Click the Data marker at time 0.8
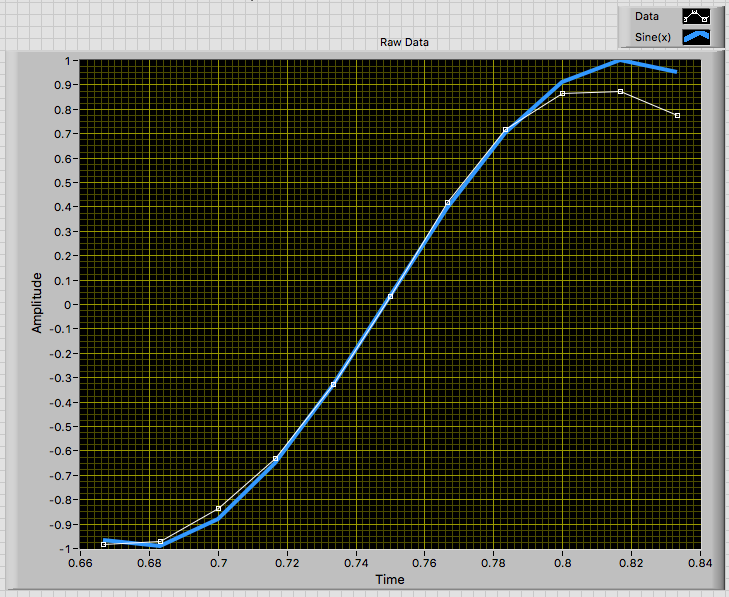This screenshot has width=729, height=597. (x=563, y=94)
